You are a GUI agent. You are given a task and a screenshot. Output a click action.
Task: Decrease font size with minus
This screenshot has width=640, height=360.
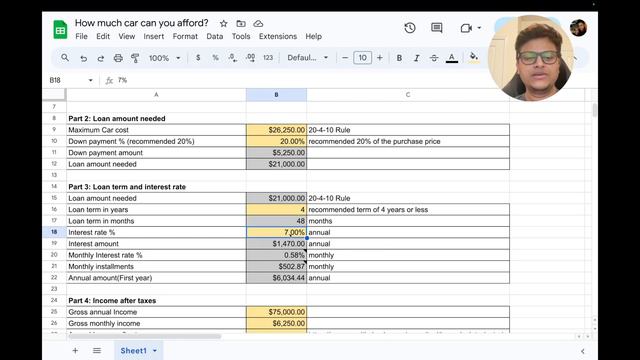(x=345, y=58)
